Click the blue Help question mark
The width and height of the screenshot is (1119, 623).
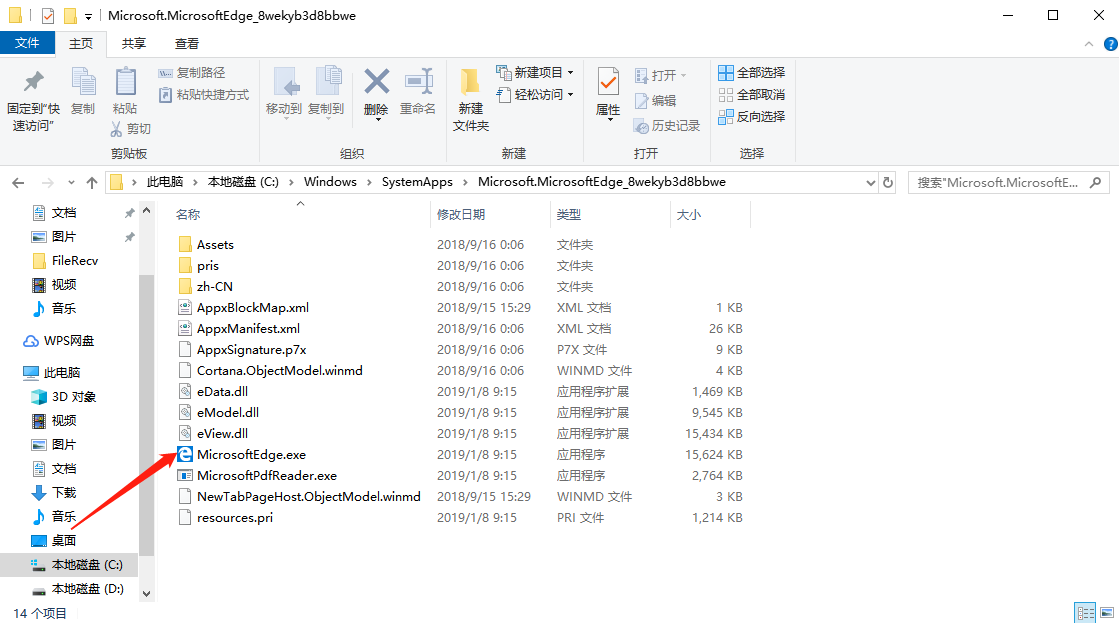pyautogui.click(x=1110, y=43)
